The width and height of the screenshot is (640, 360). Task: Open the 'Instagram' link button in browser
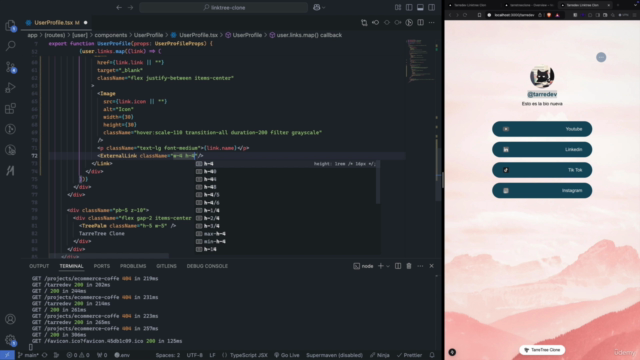pos(542,191)
